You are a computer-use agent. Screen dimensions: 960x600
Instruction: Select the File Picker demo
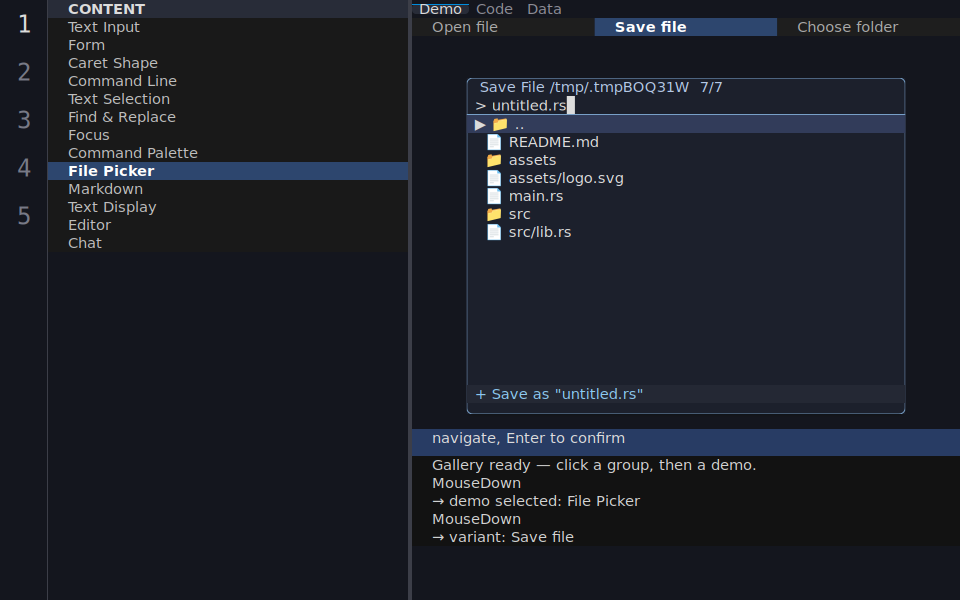(x=228, y=171)
